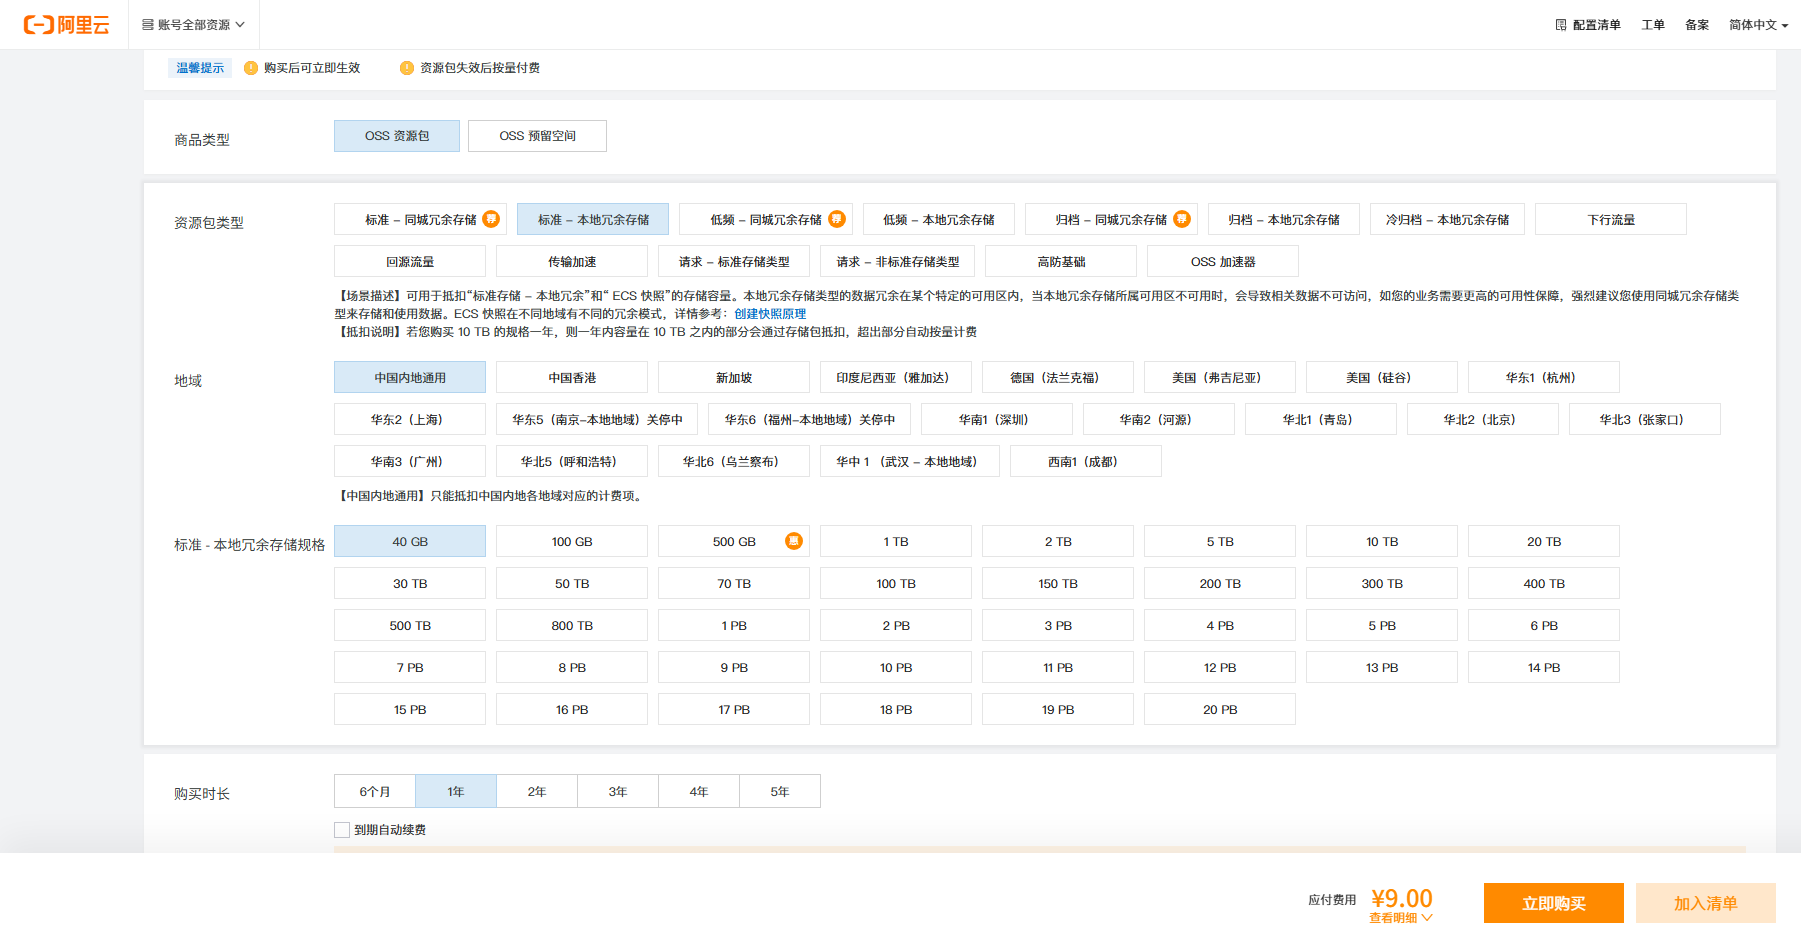Select 下行流量 package type

tap(1611, 219)
